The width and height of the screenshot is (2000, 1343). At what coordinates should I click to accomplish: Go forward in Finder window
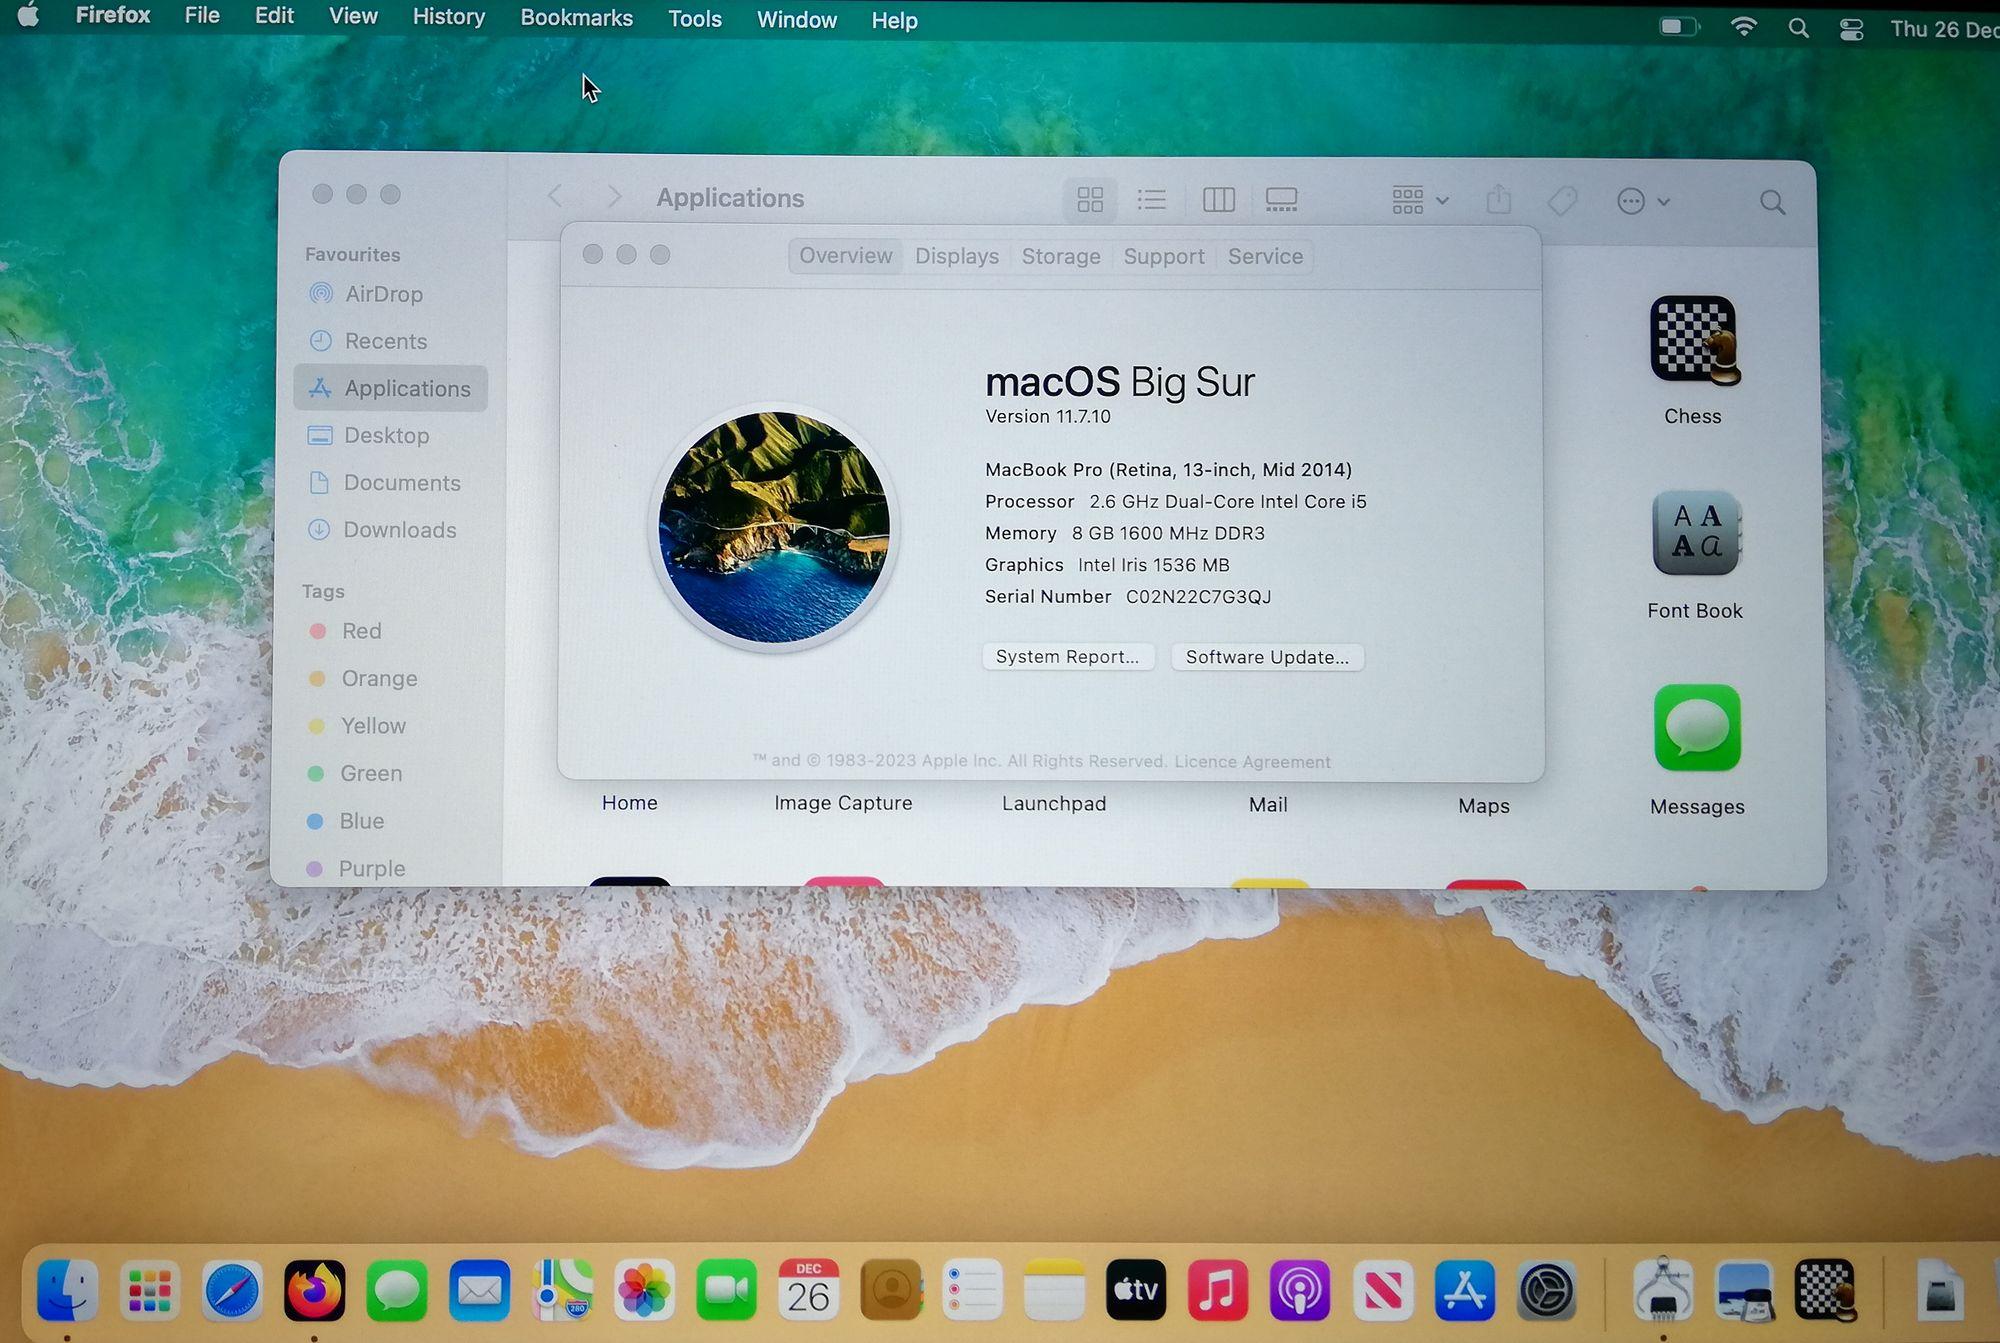614,197
